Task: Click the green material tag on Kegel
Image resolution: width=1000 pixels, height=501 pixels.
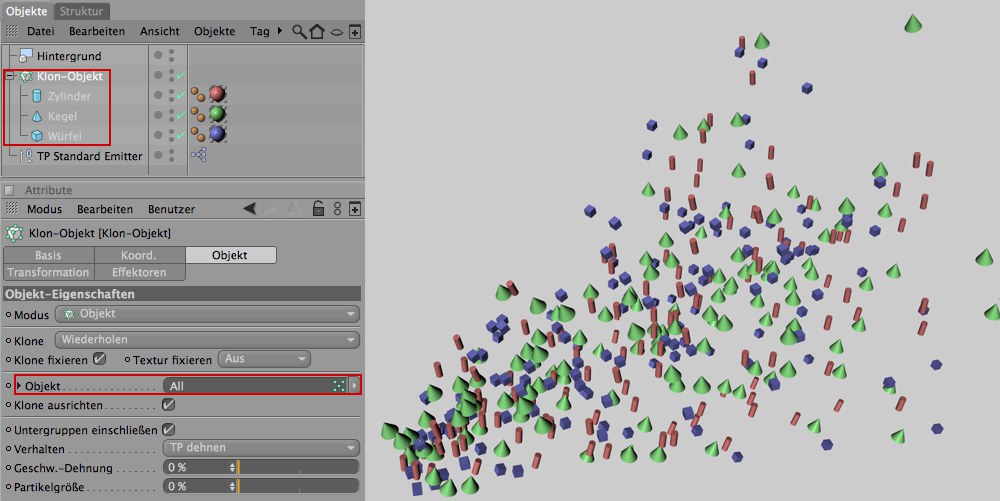Action: tap(217, 116)
